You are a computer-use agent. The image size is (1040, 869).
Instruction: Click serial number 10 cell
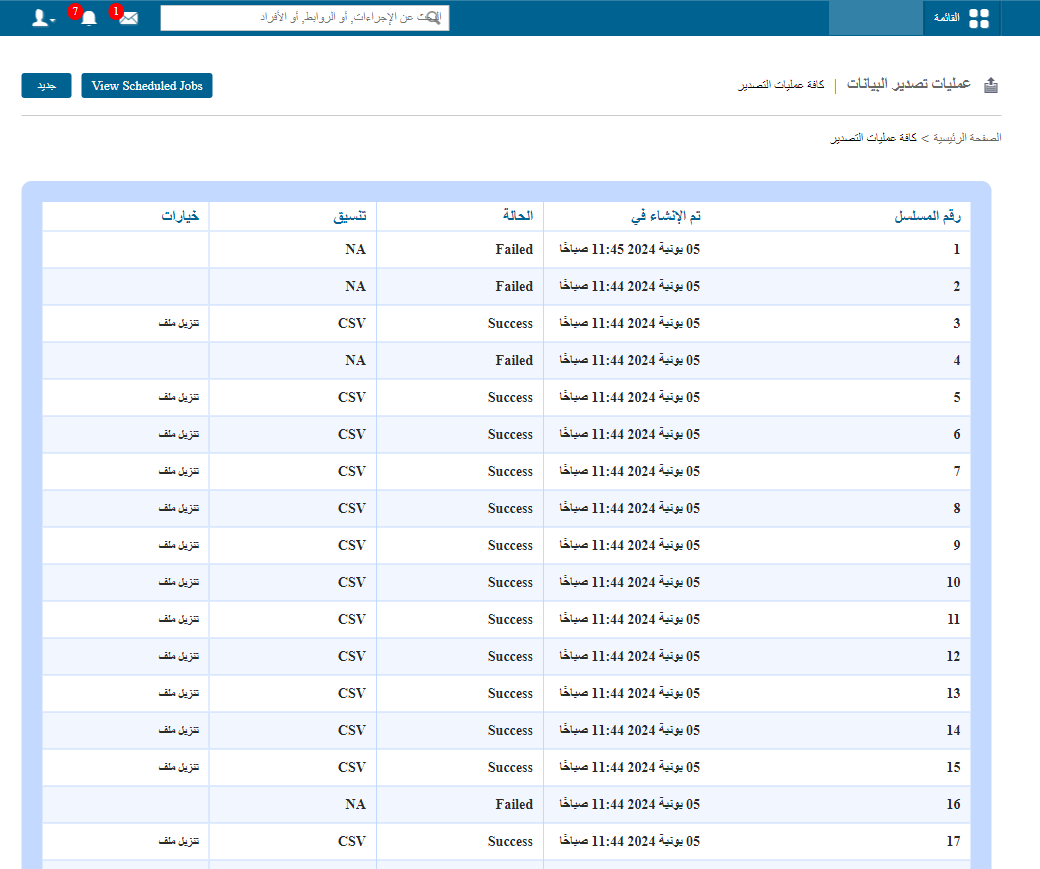953,582
